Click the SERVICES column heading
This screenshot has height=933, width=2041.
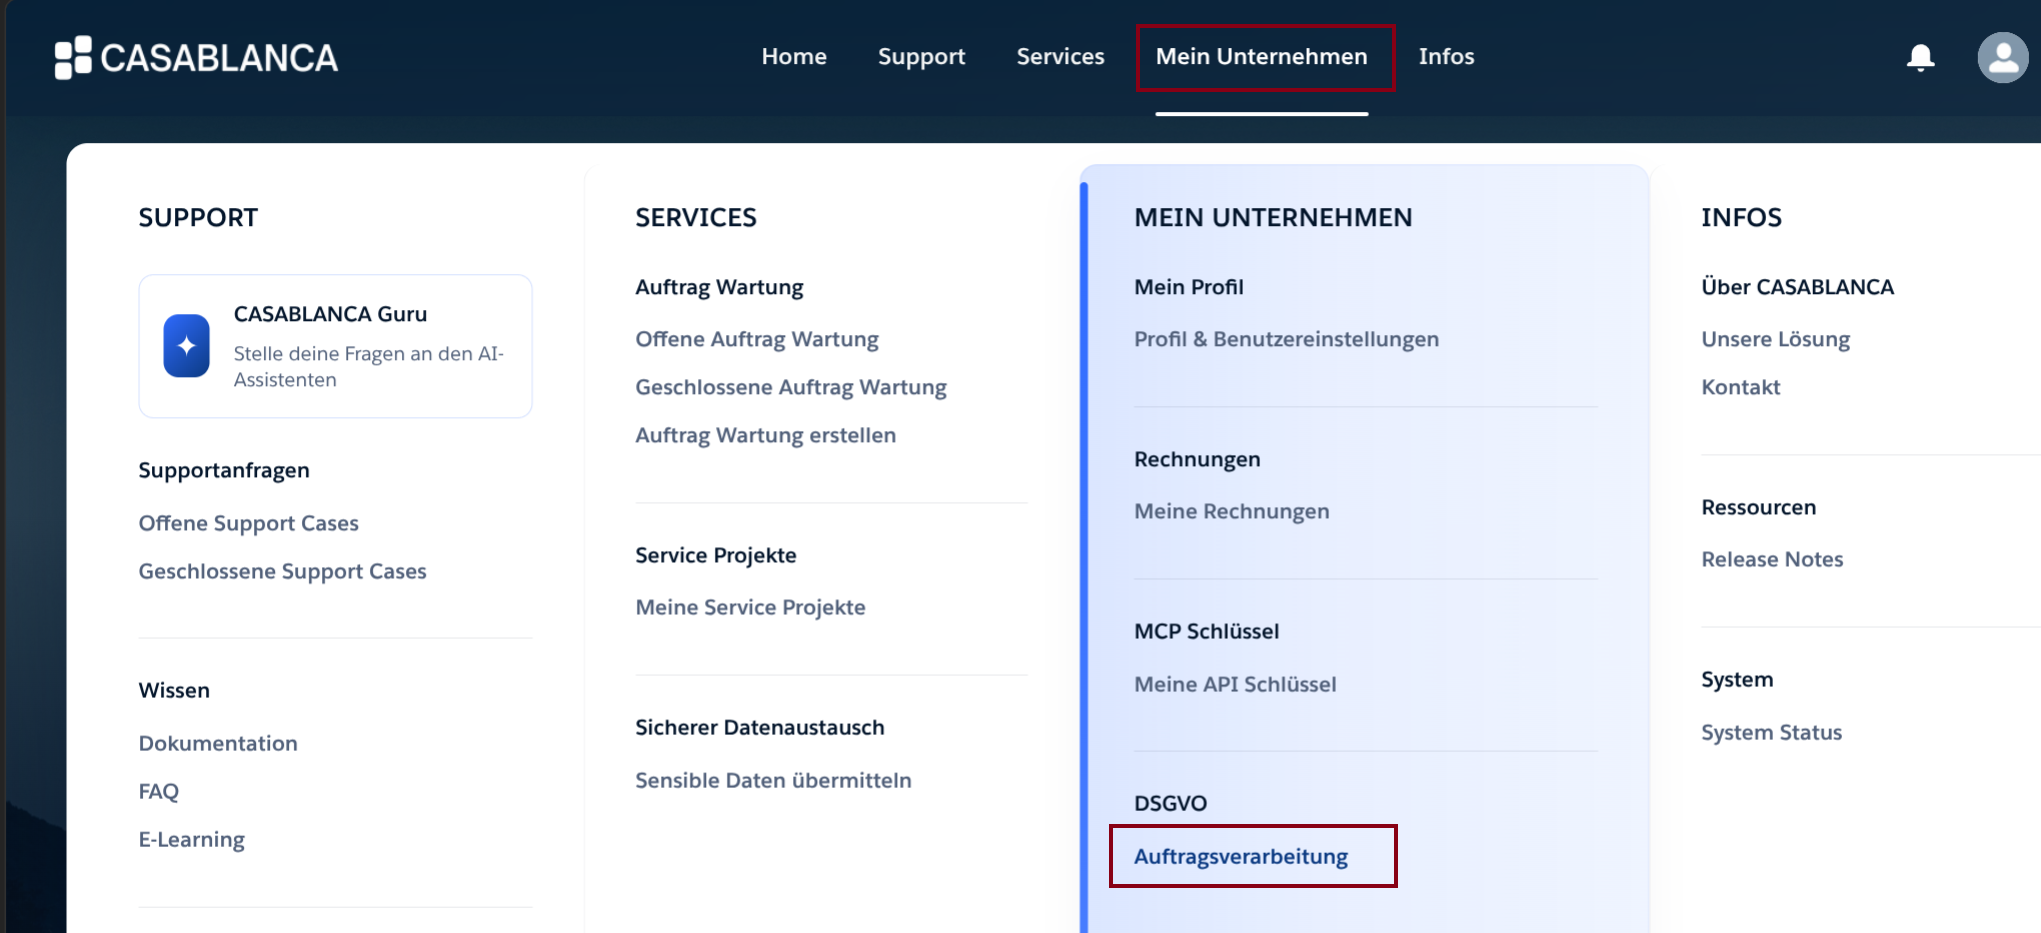pyautogui.click(x=696, y=217)
